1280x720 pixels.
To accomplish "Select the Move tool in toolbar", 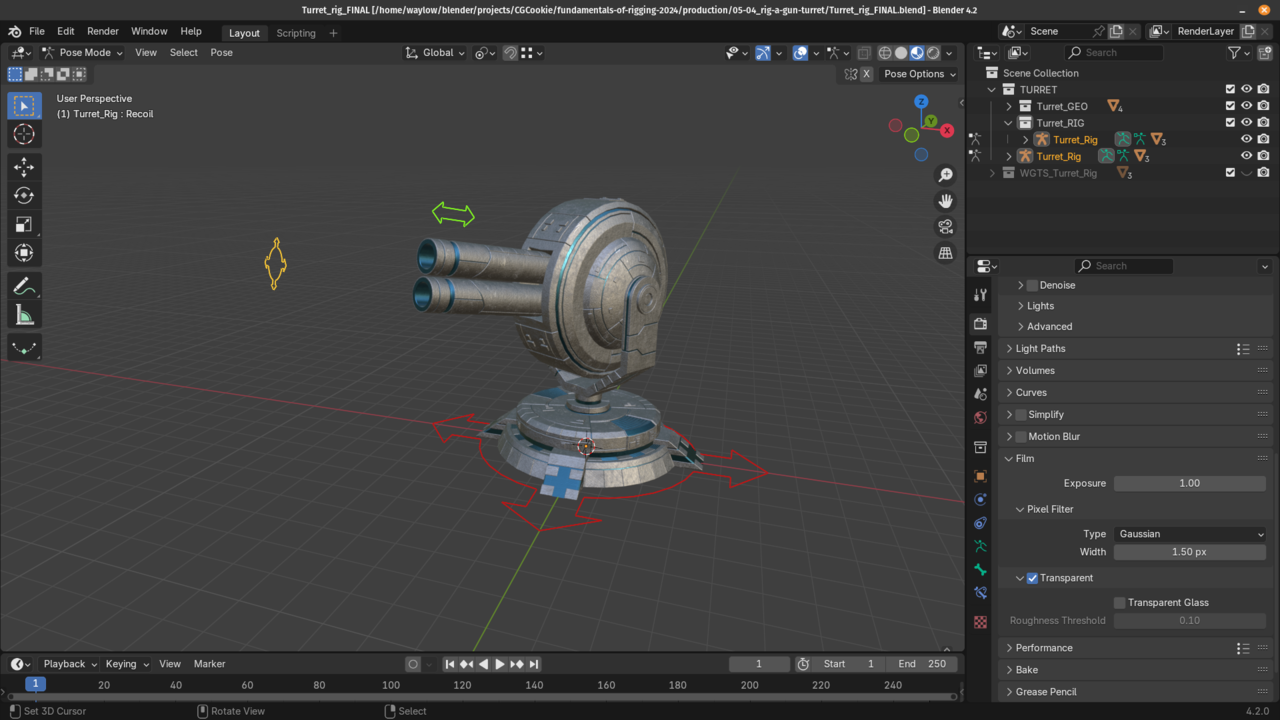I will pos(24,167).
